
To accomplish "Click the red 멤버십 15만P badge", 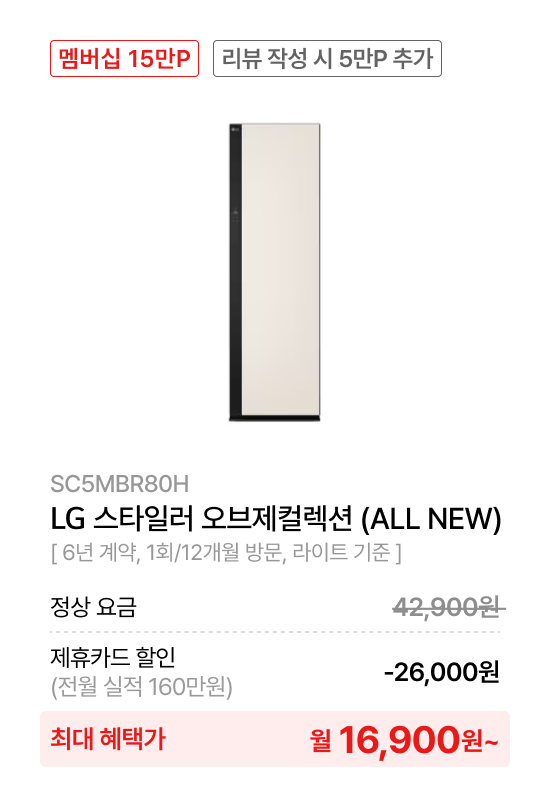I will [x=124, y=59].
